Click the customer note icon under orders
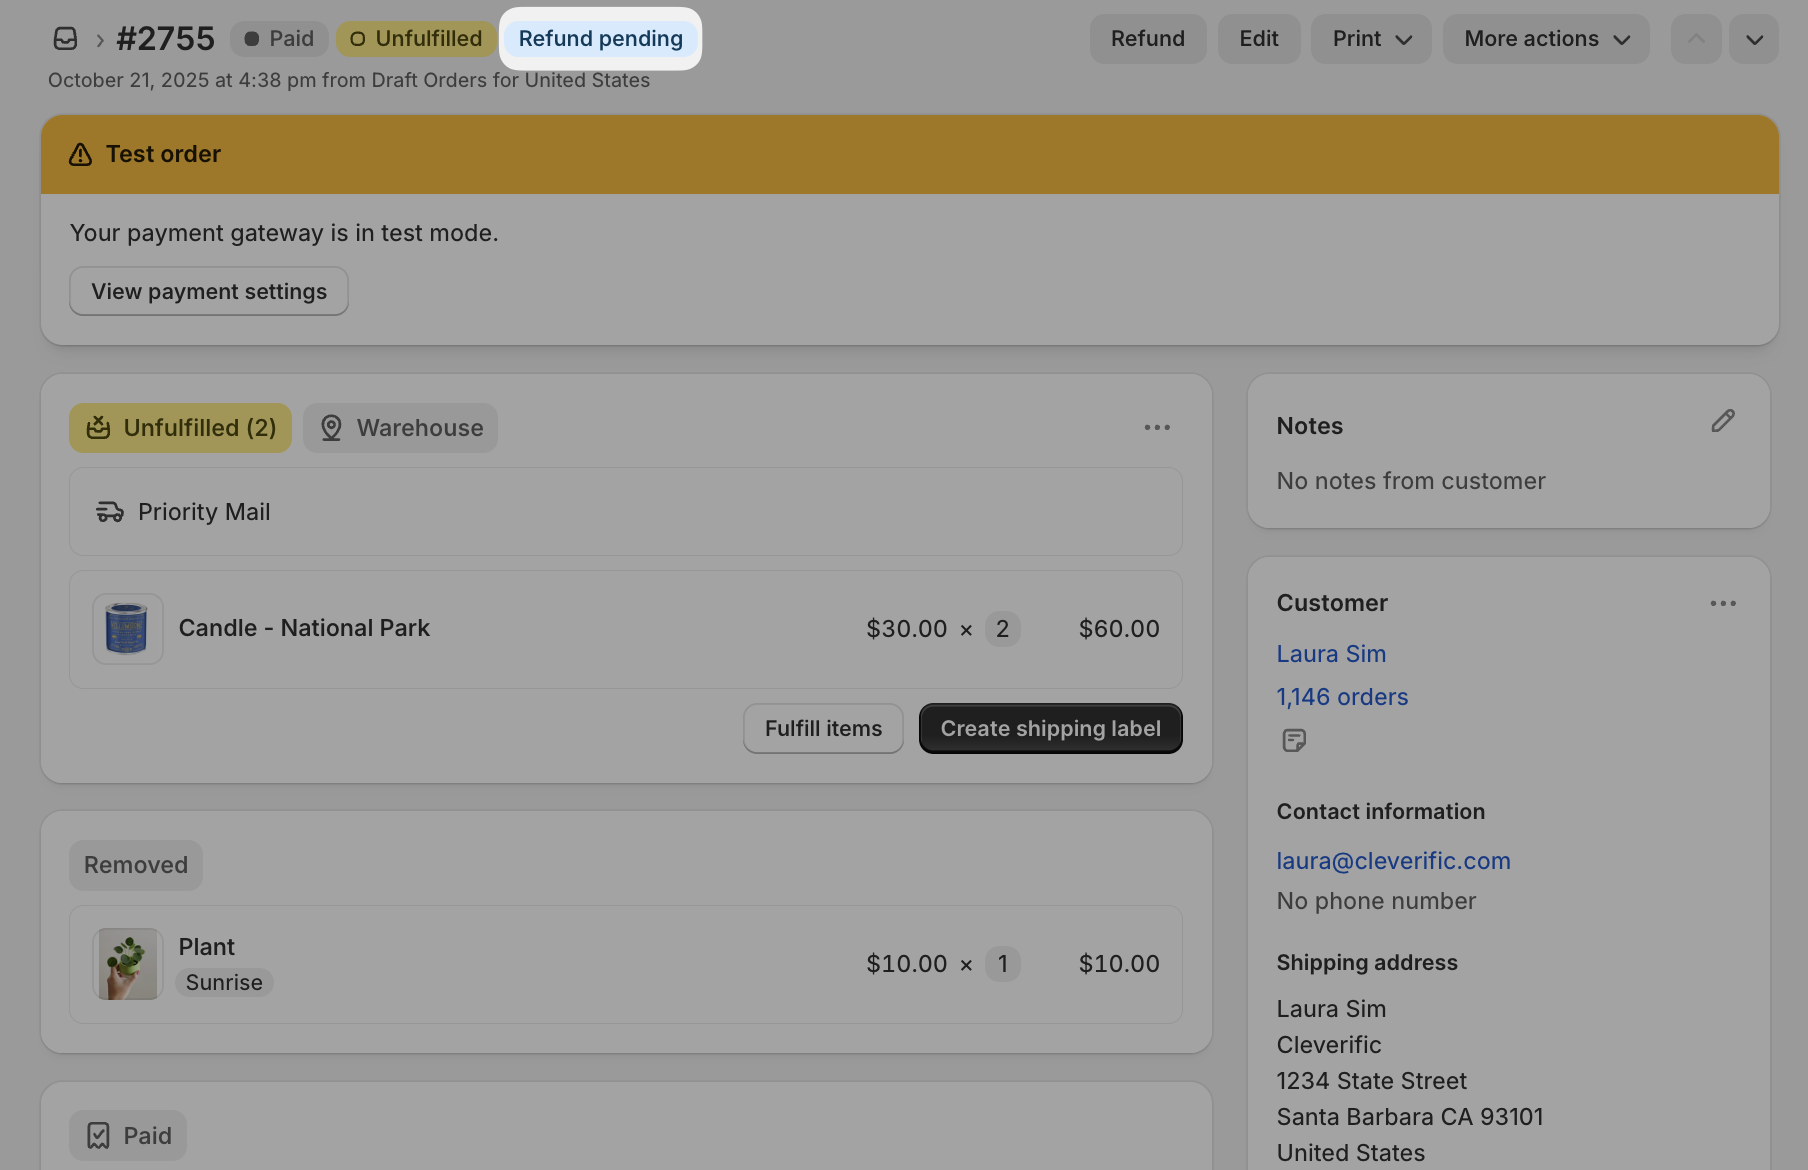This screenshot has width=1808, height=1170. [1294, 740]
